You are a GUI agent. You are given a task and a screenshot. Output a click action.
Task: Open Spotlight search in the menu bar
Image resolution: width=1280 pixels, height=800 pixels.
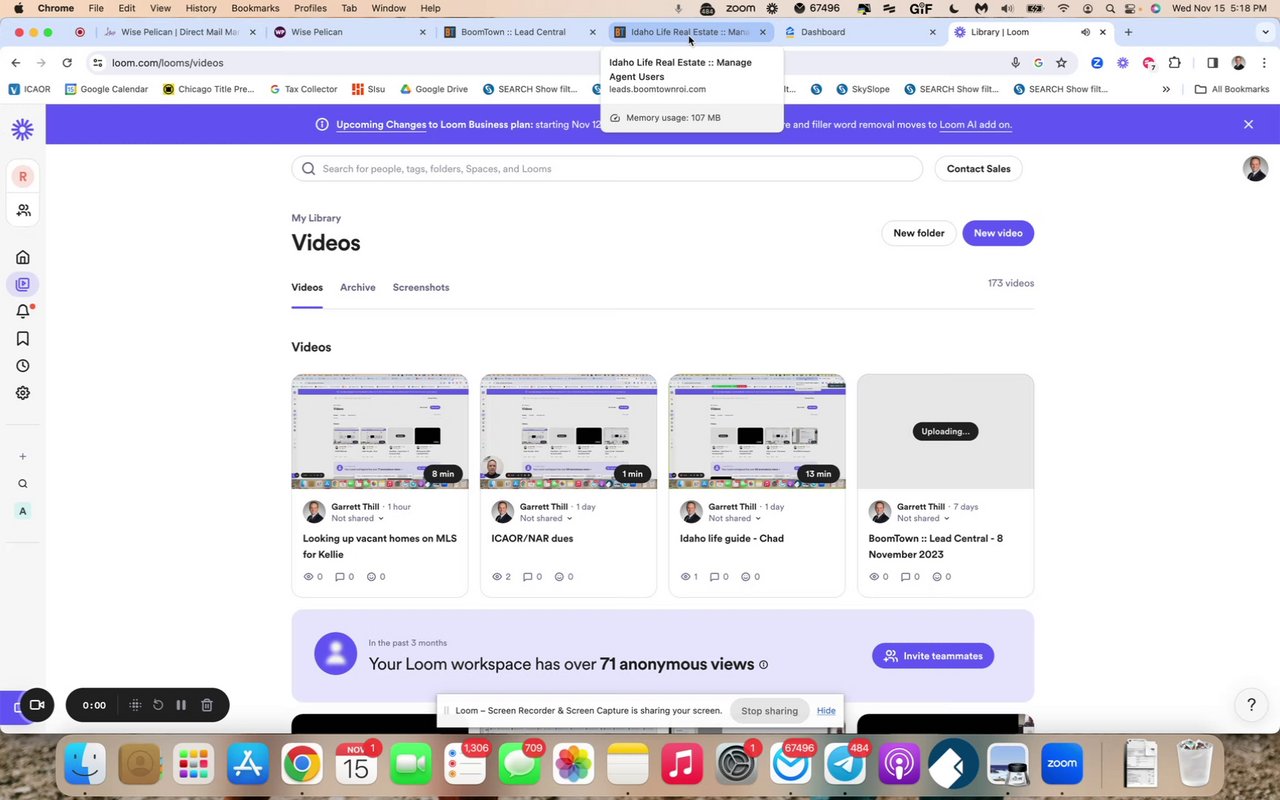[1110, 8]
